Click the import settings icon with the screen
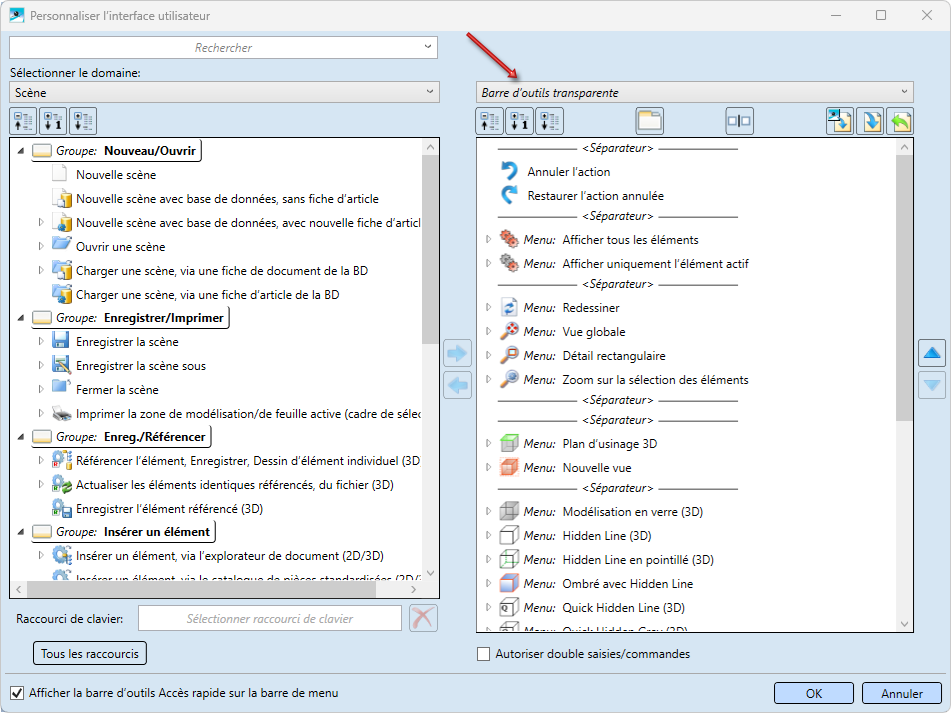951x713 pixels. (840, 121)
